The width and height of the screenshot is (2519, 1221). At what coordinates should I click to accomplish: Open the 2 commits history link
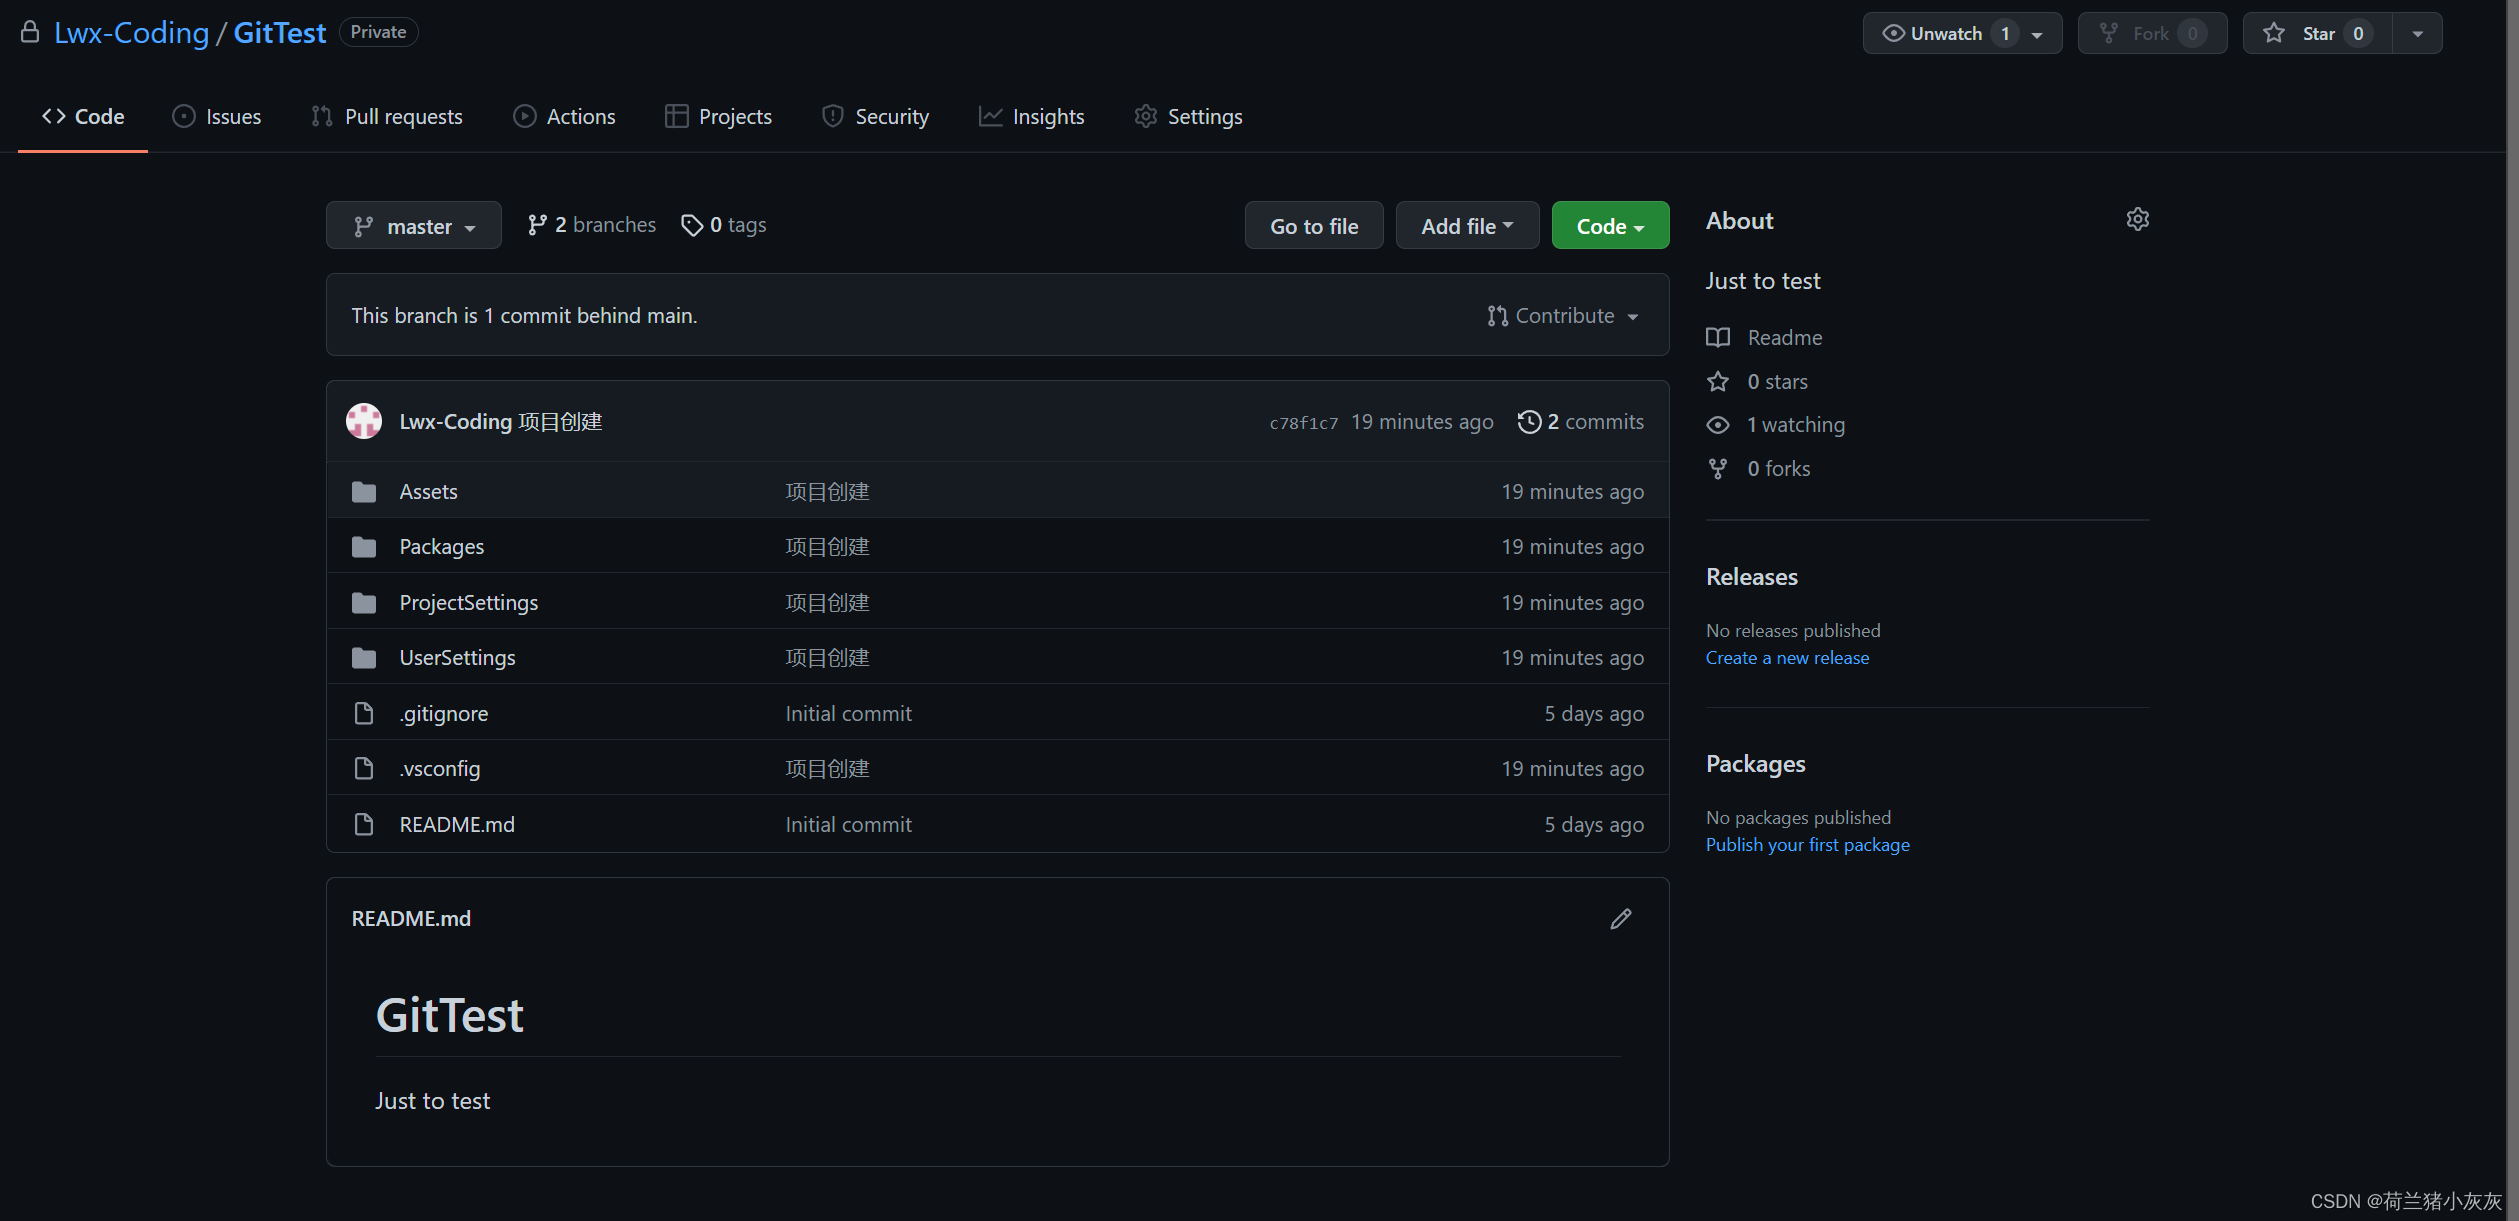coord(1580,421)
